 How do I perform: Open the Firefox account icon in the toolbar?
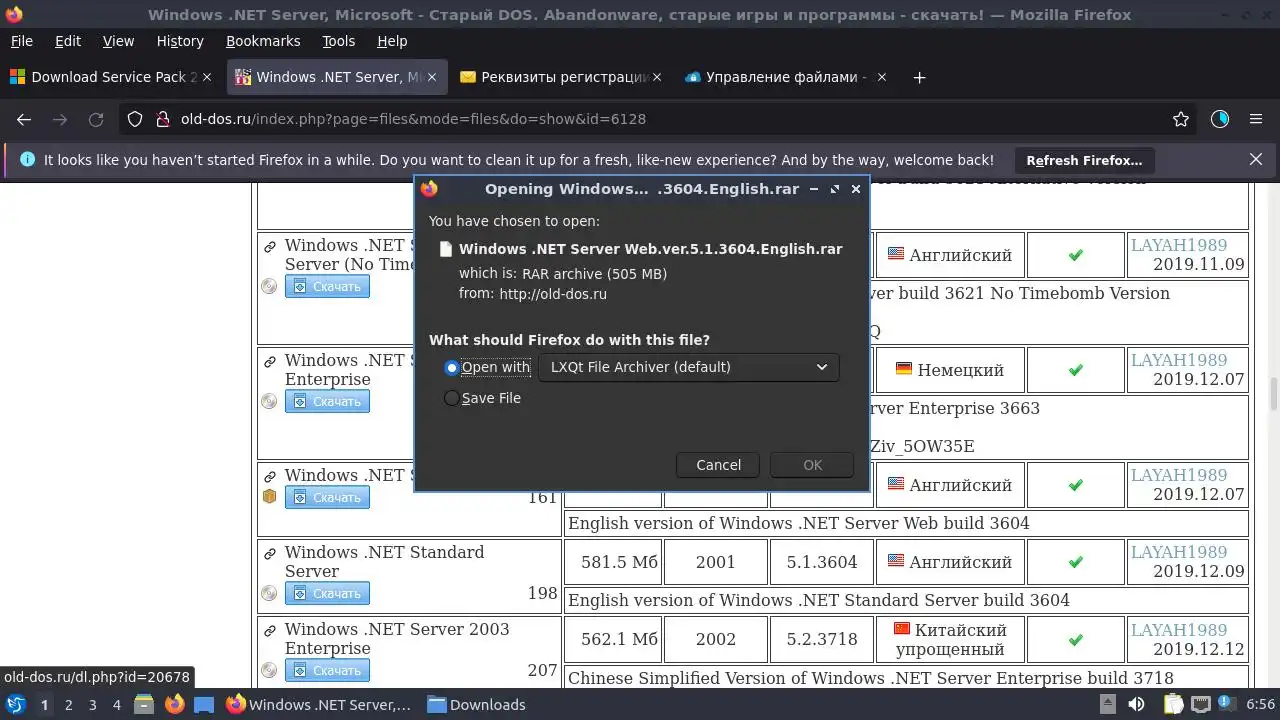coord(1219,119)
